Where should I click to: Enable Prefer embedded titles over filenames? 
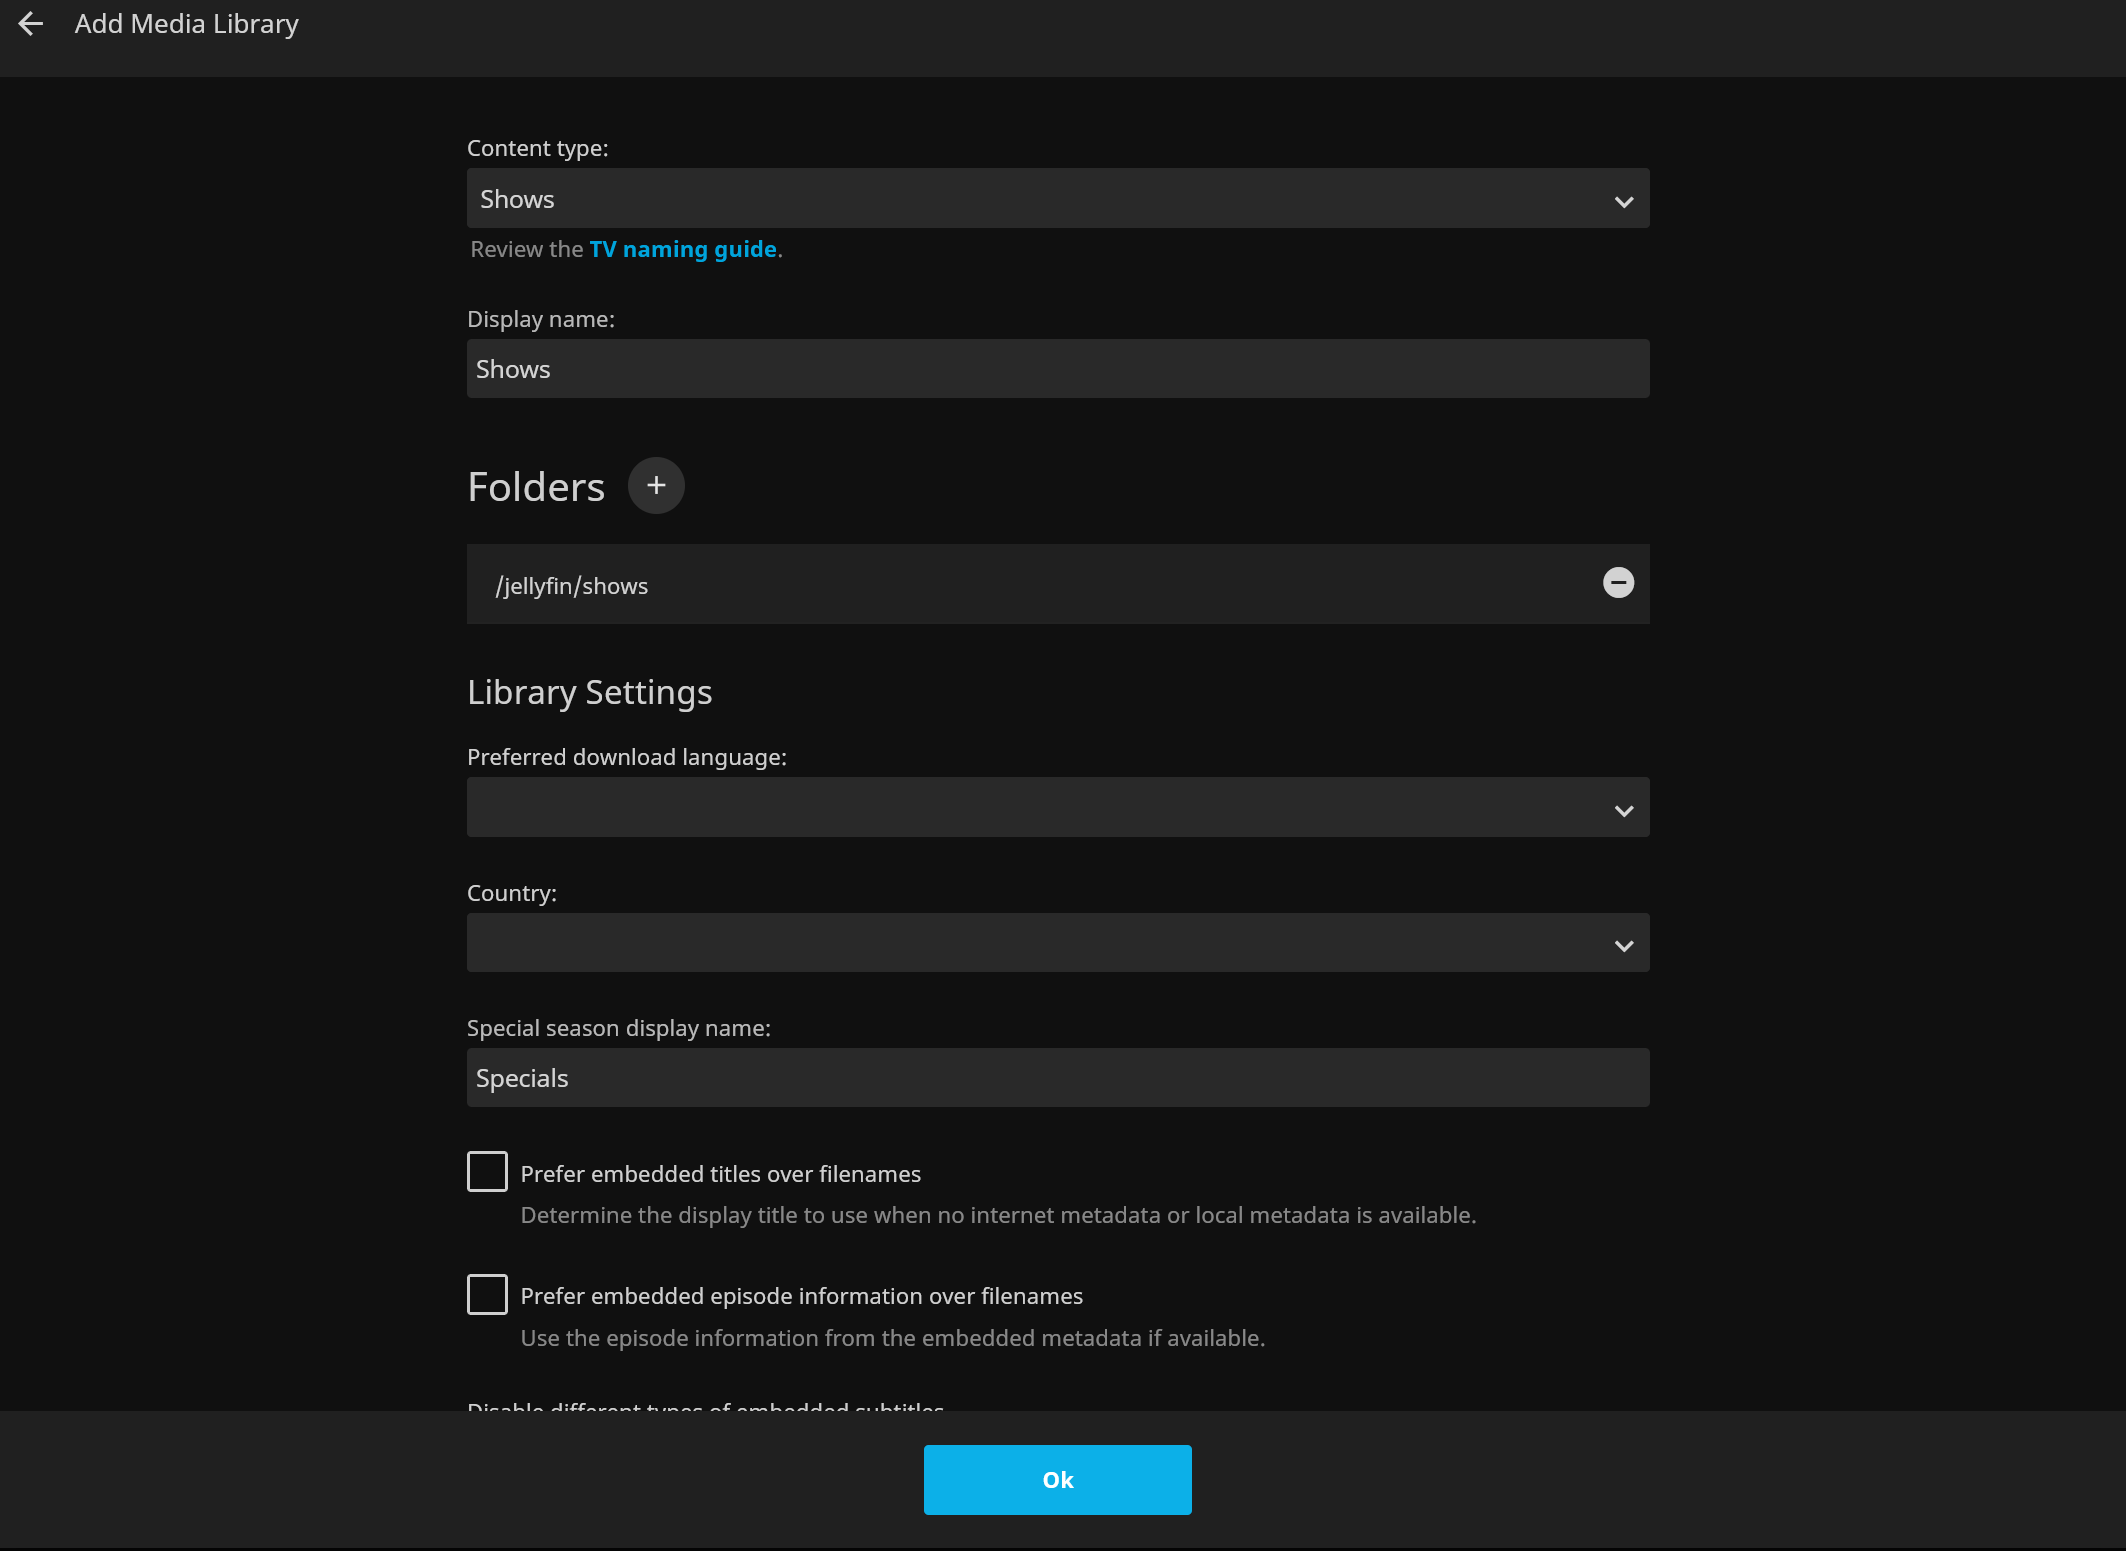click(487, 1172)
